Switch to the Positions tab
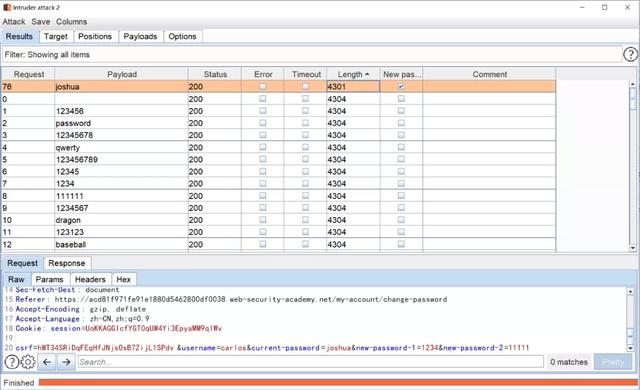Viewport: 640px width, 390px height. [x=95, y=36]
